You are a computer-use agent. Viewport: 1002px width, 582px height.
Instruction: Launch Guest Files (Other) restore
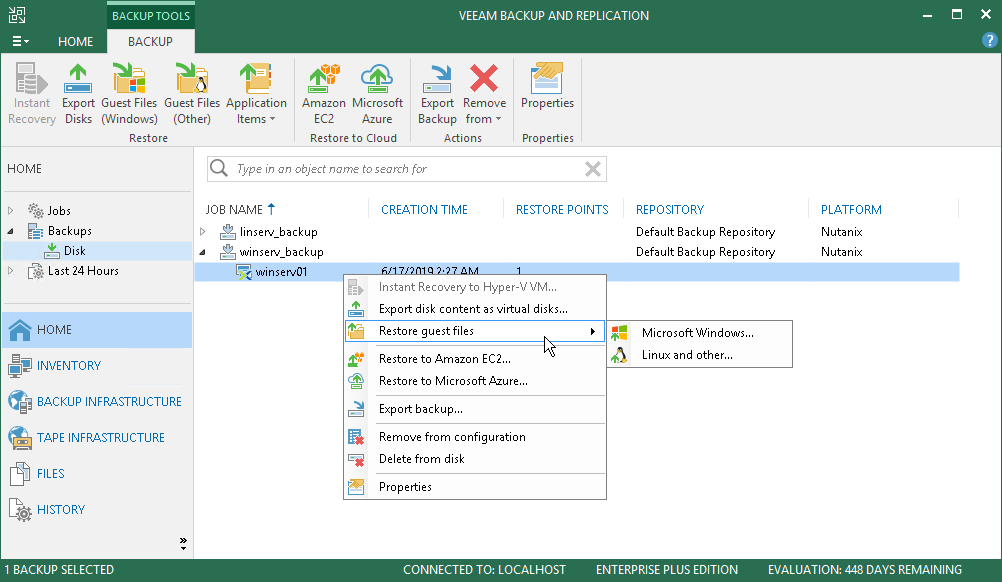point(192,92)
